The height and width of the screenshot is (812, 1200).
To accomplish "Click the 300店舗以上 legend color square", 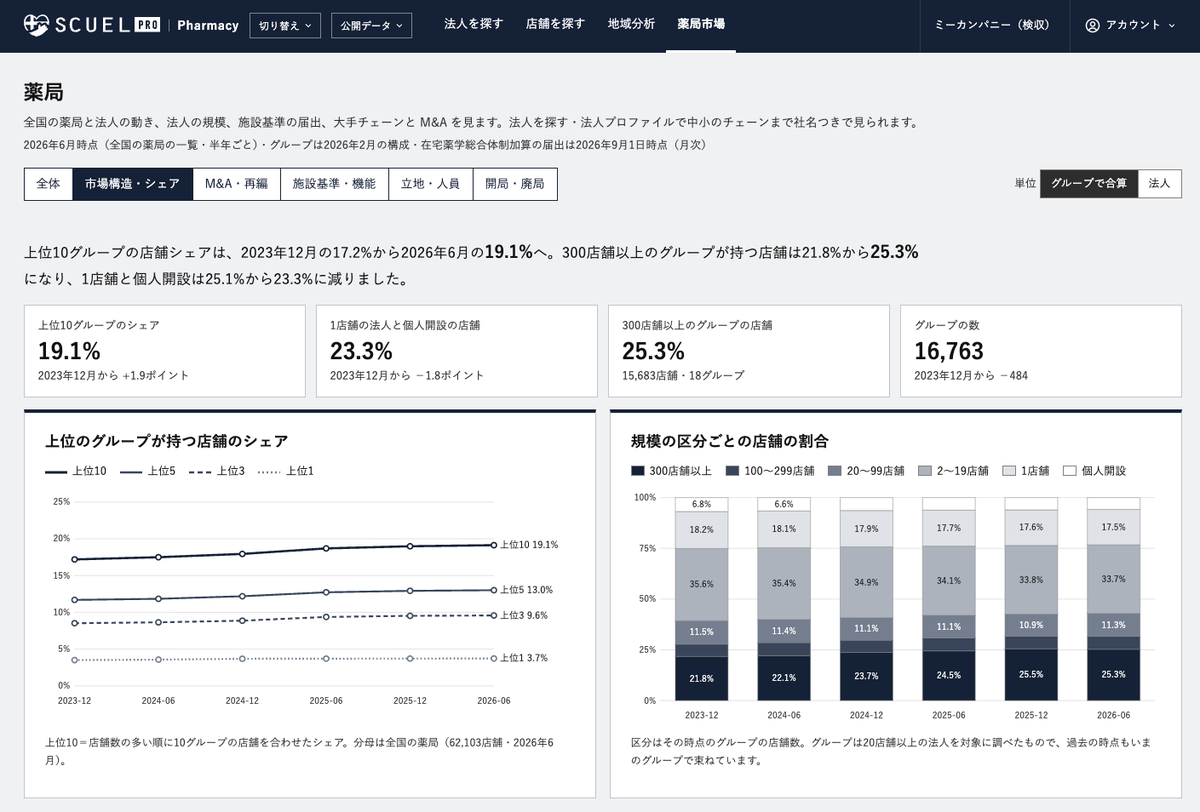I will pos(638,470).
